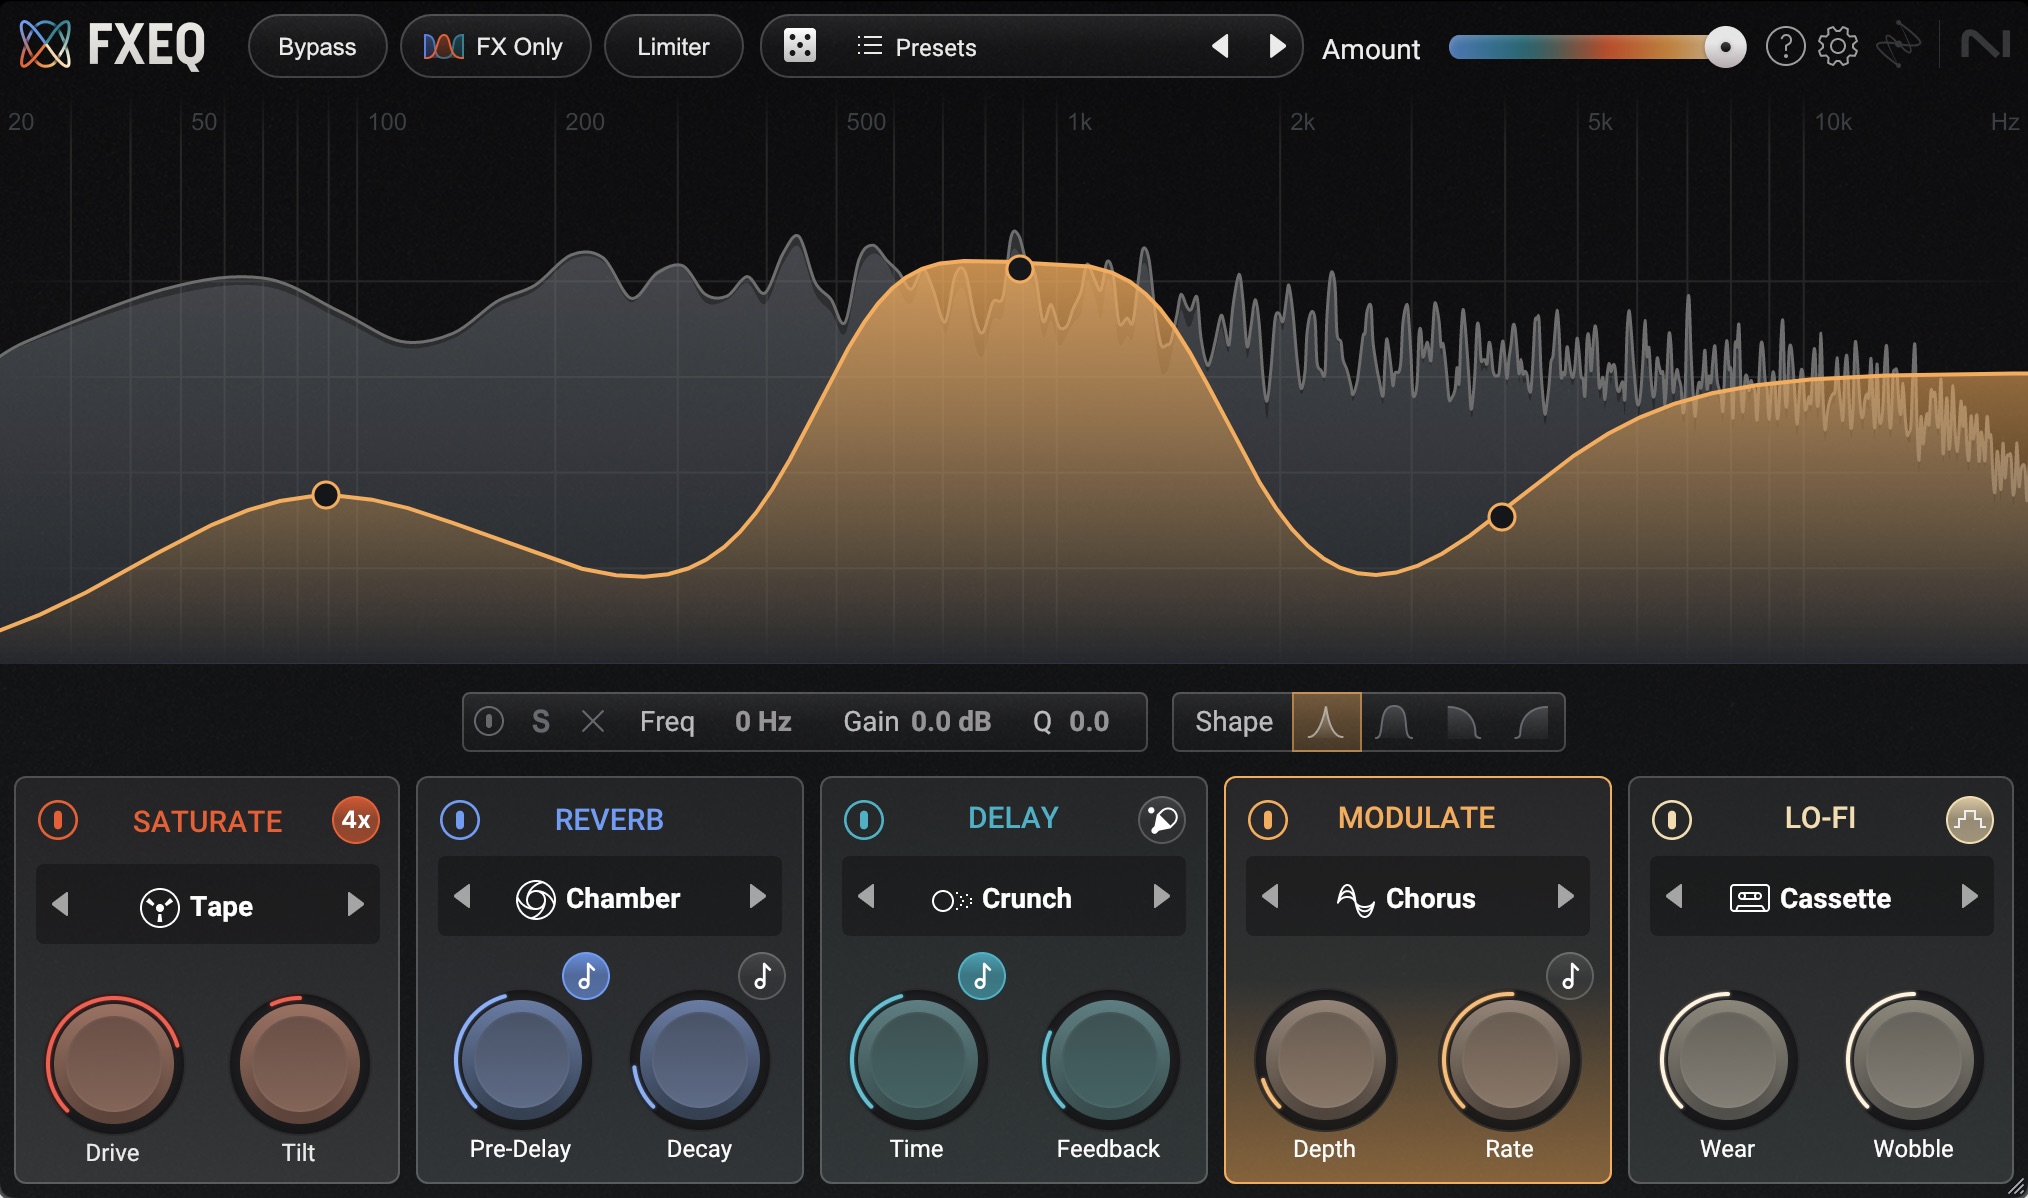Screen dimensions: 2028x1198
Task: Toggle Delay Time tempo sync note icon
Action: pyautogui.click(x=982, y=976)
